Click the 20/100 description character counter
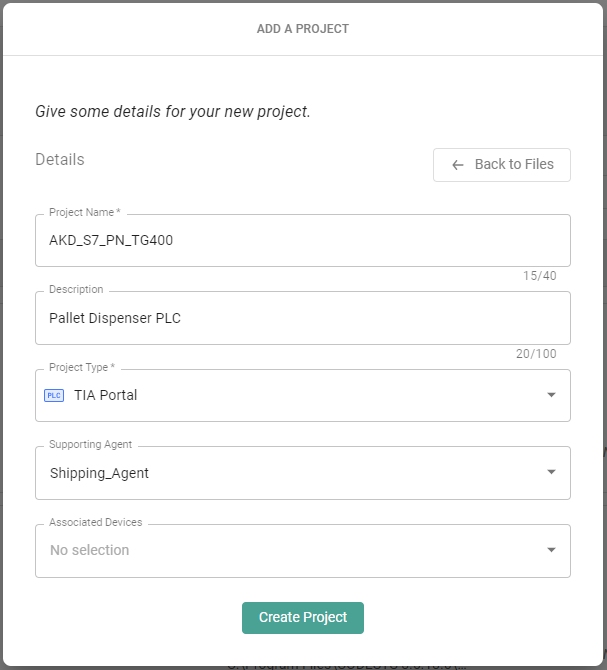607x670 pixels. coord(536,354)
